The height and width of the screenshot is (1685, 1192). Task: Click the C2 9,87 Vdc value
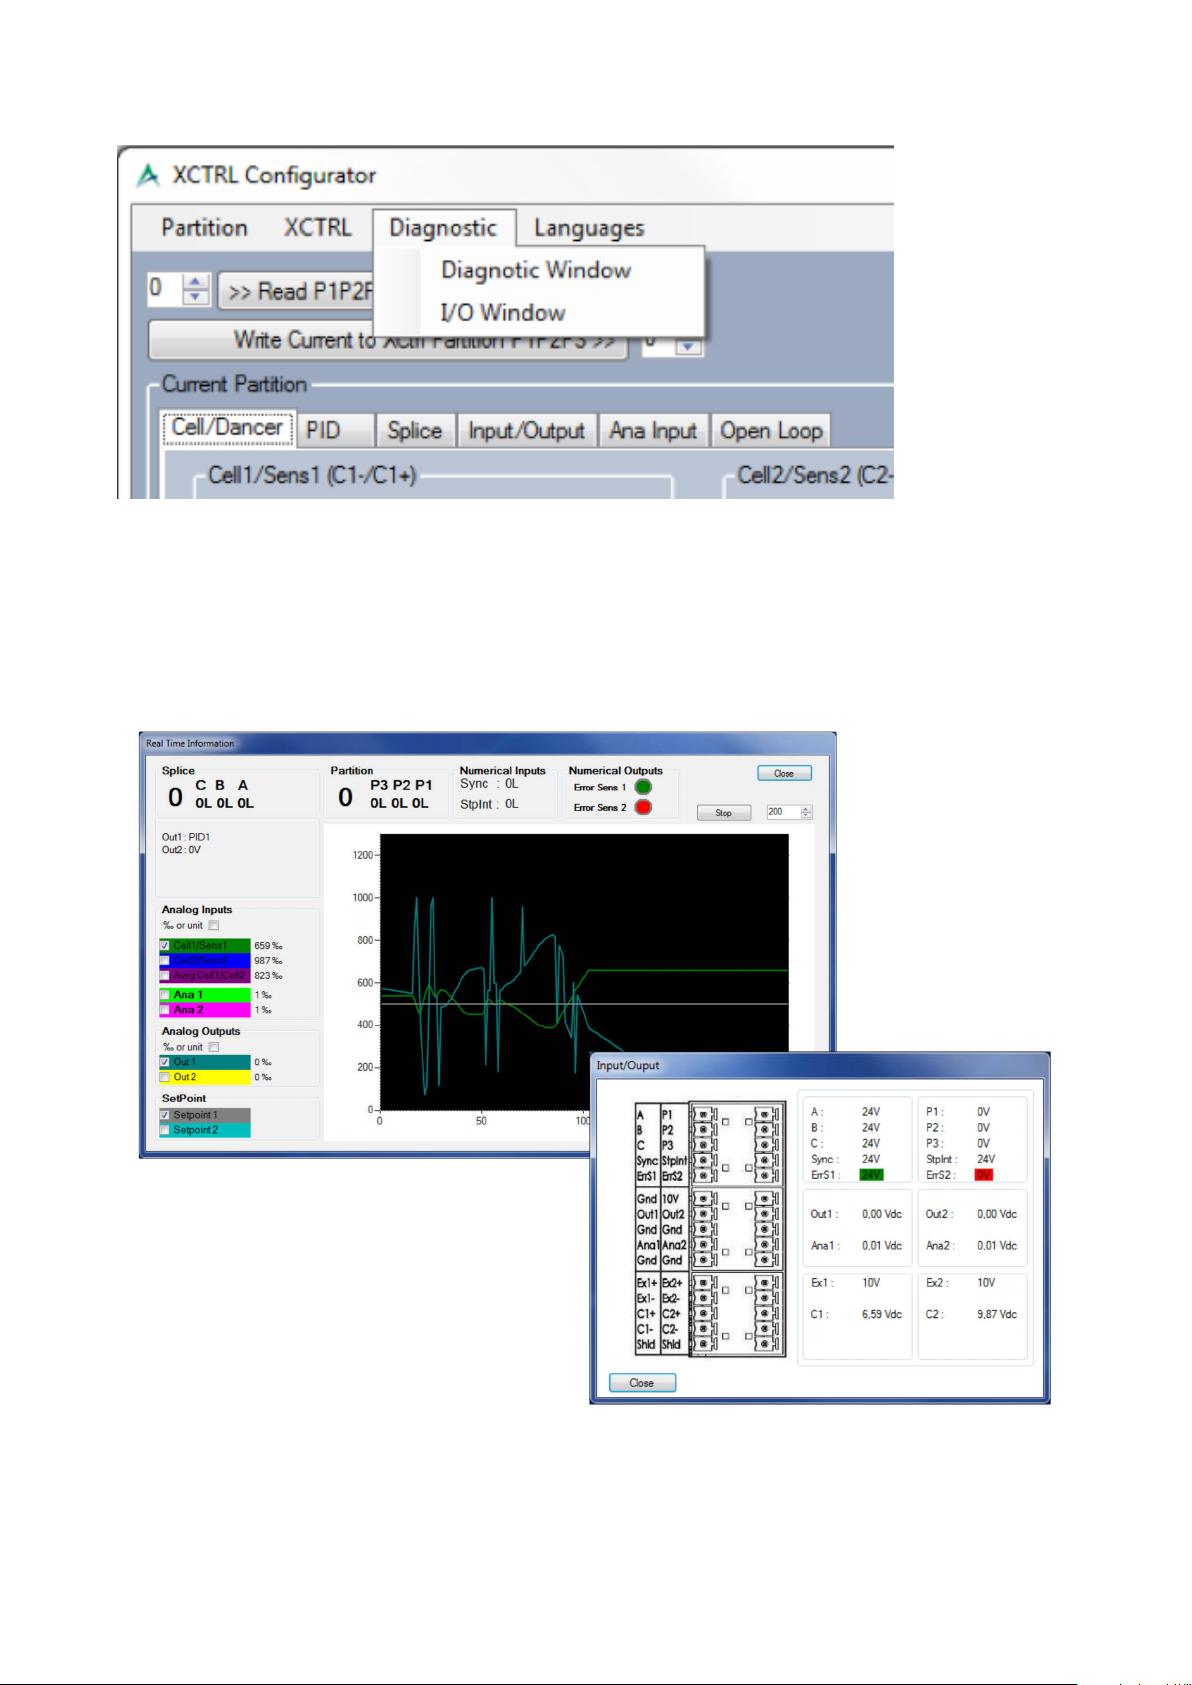(x=997, y=1314)
